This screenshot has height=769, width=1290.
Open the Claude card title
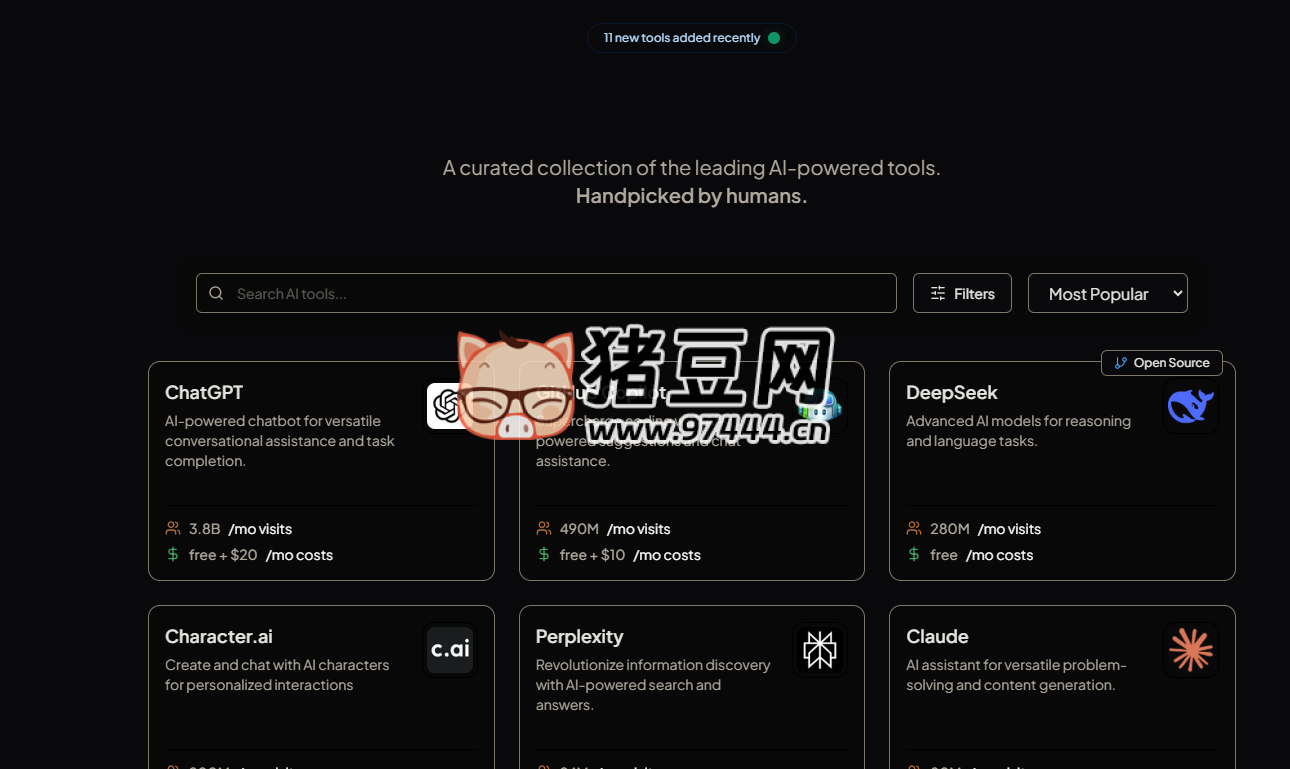point(937,636)
